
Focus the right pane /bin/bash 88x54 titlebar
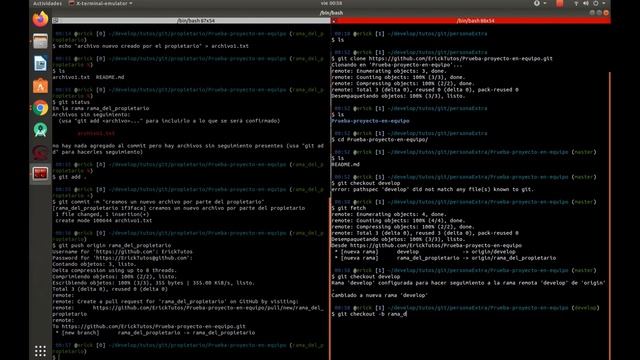coord(471,20)
